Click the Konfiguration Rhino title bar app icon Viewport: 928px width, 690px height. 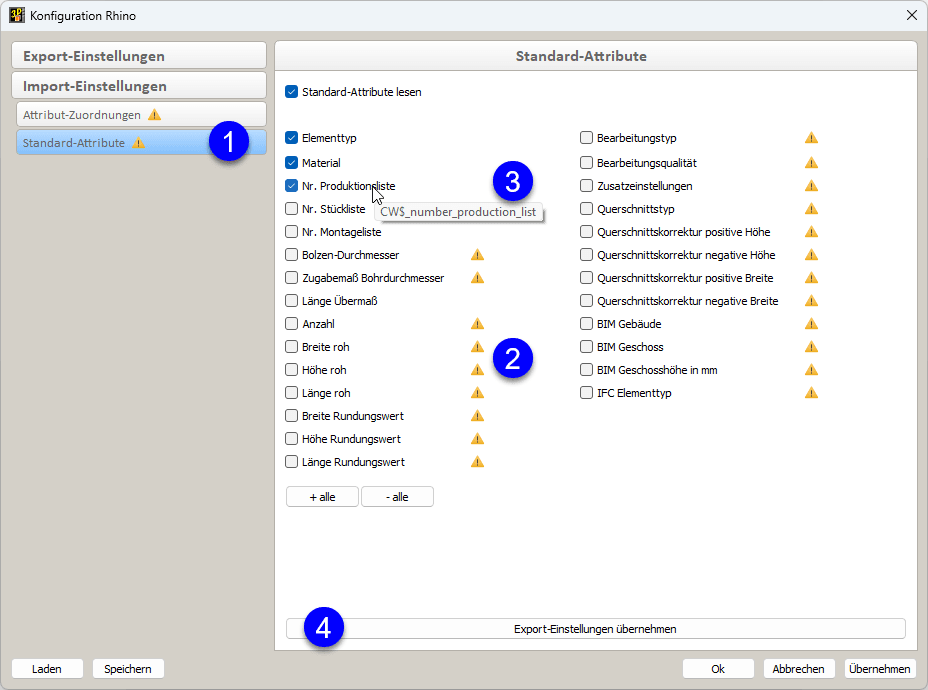(17, 15)
